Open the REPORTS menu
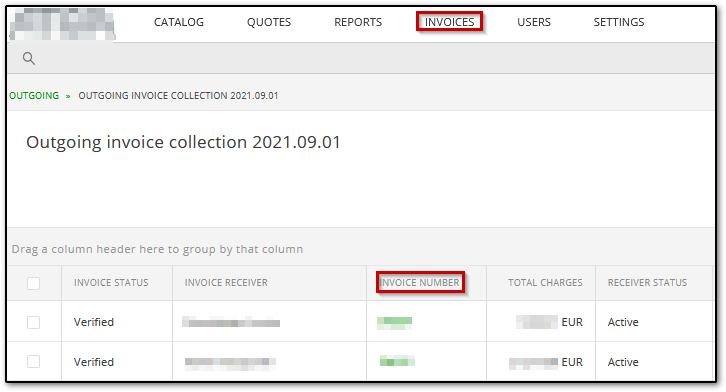 click(x=358, y=22)
